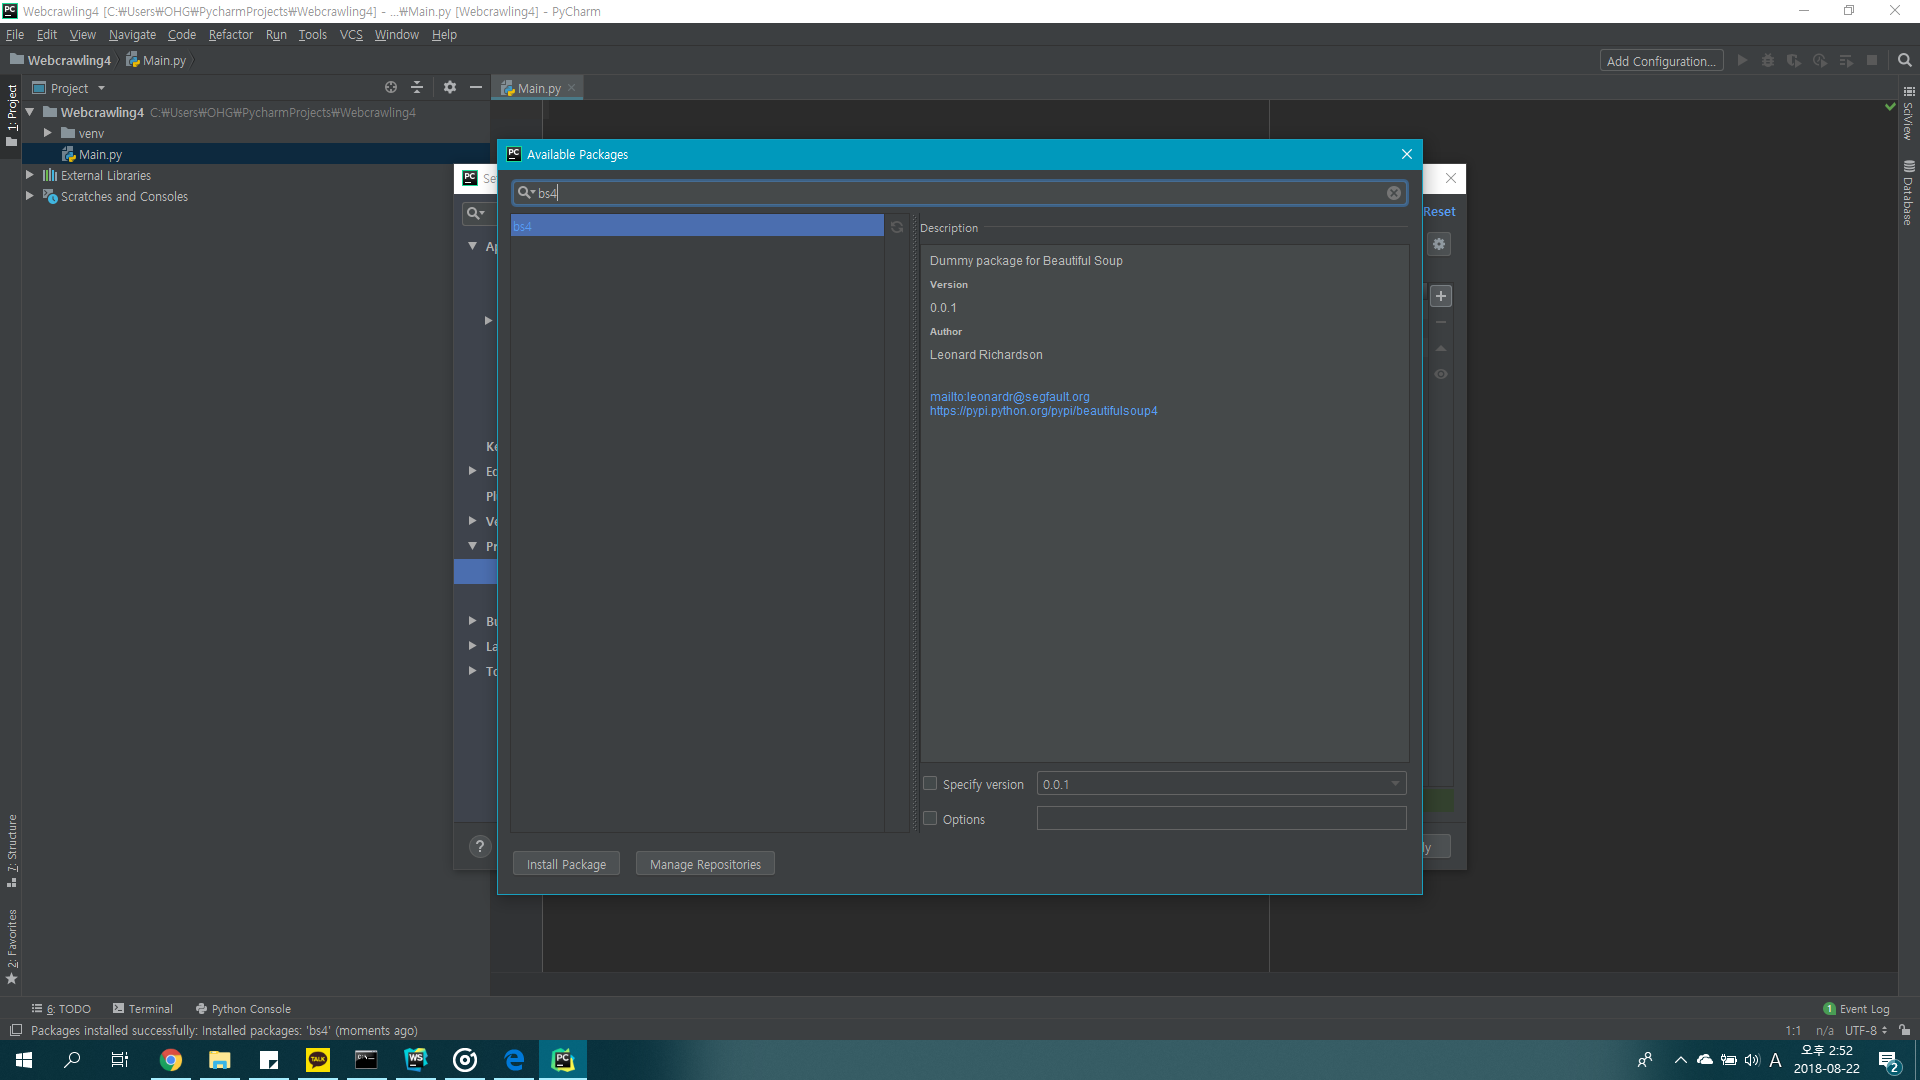Open KakaoTalk from the taskbar
The width and height of the screenshot is (1920, 1080).
pyautogui.click(x=318, y=1060)
